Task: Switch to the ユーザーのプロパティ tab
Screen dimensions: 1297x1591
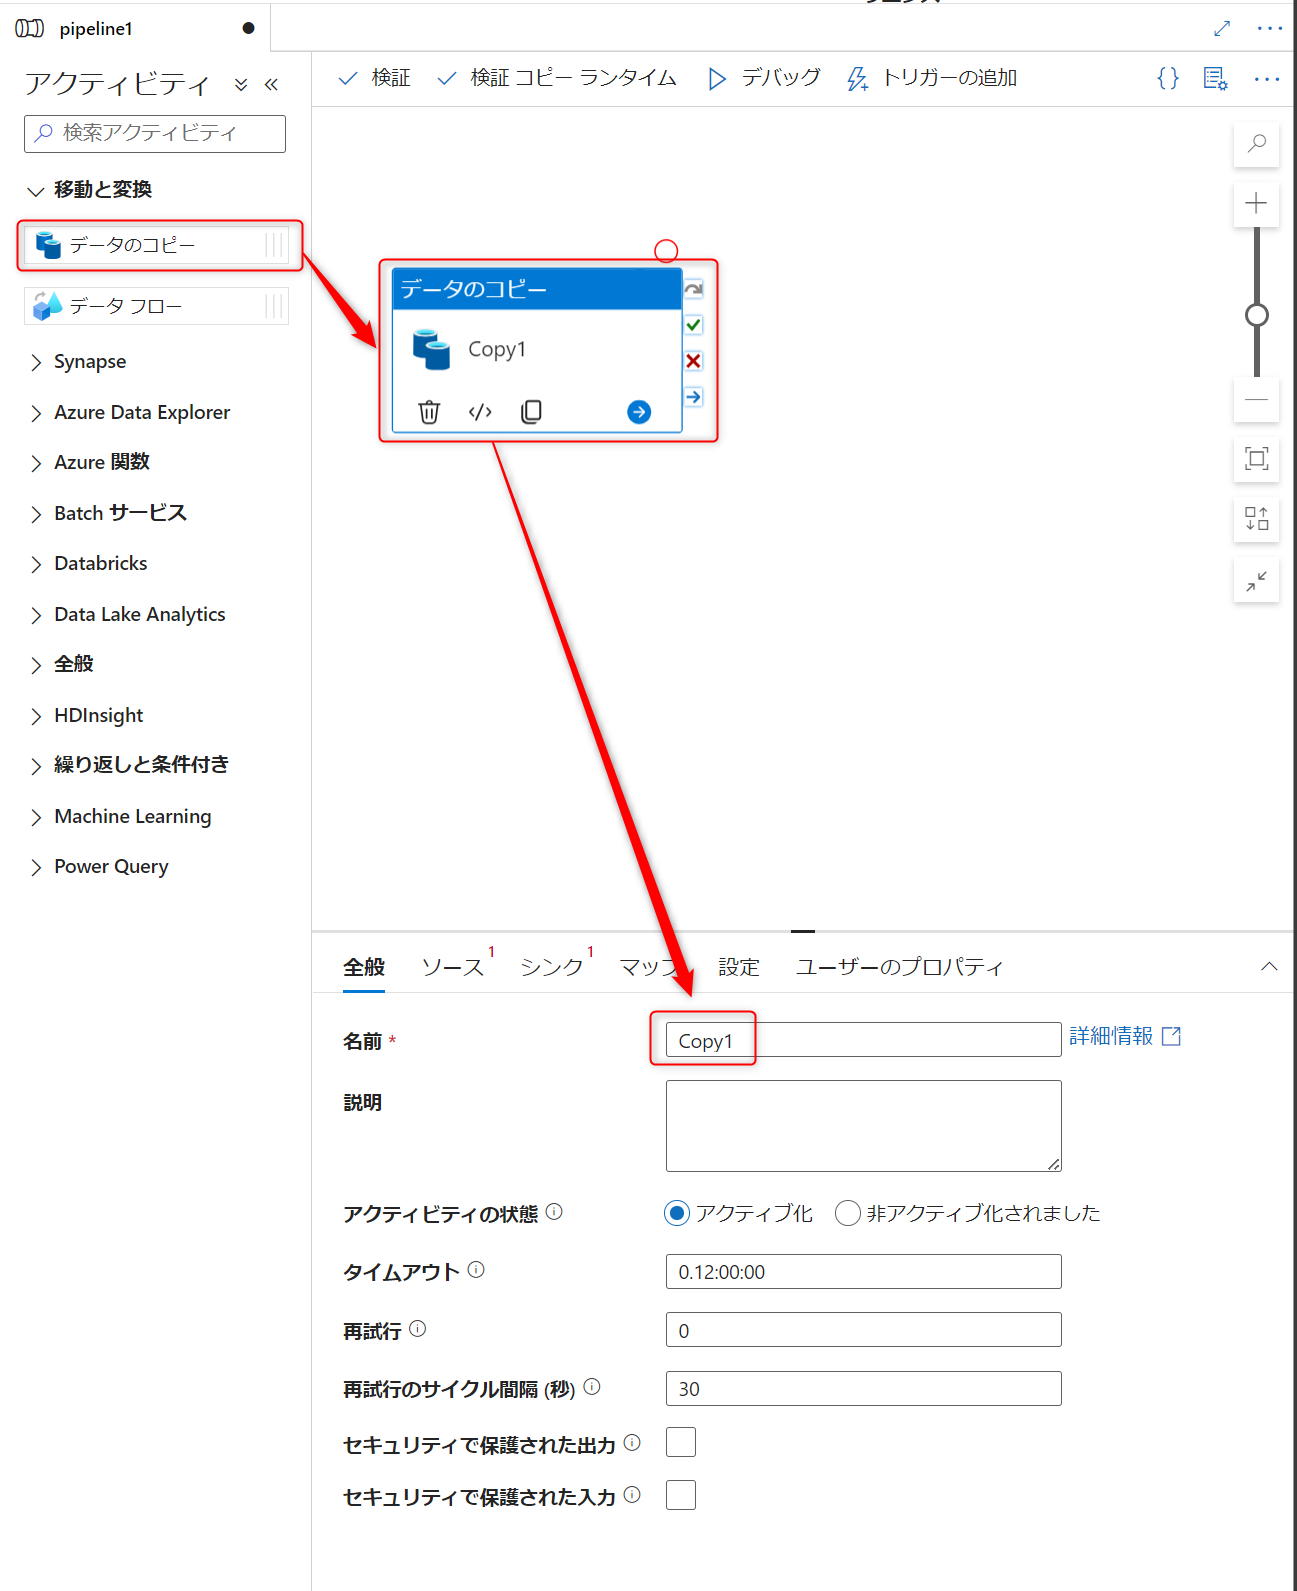Action: tap(899, 967)
